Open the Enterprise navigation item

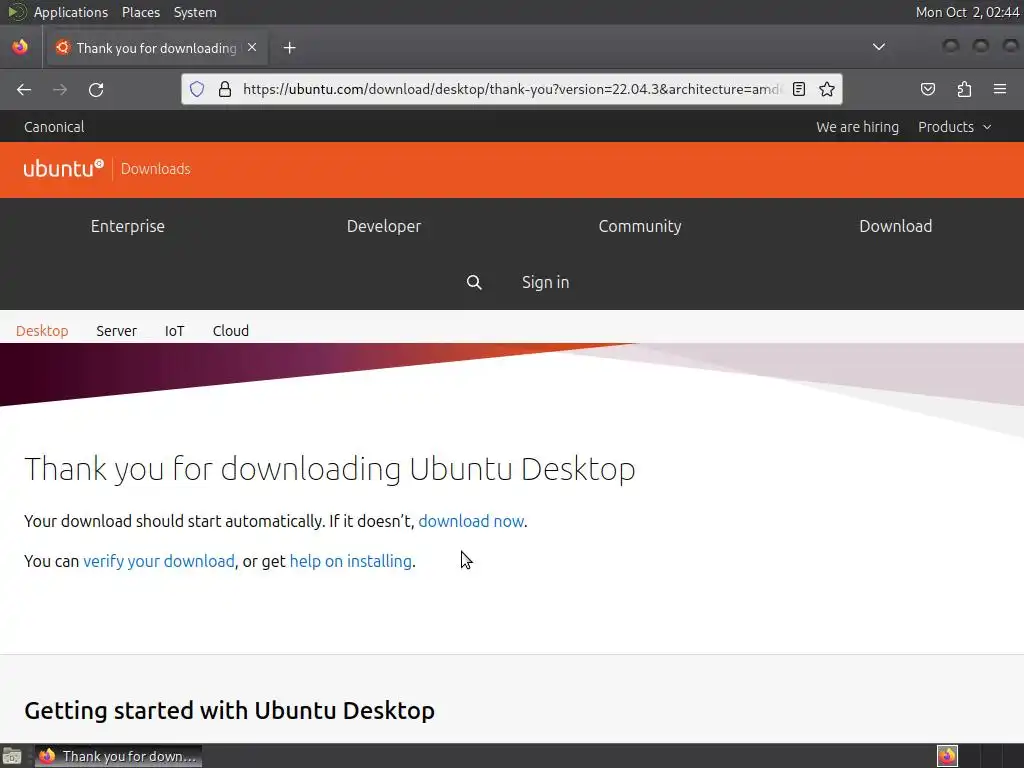point(127,226)
